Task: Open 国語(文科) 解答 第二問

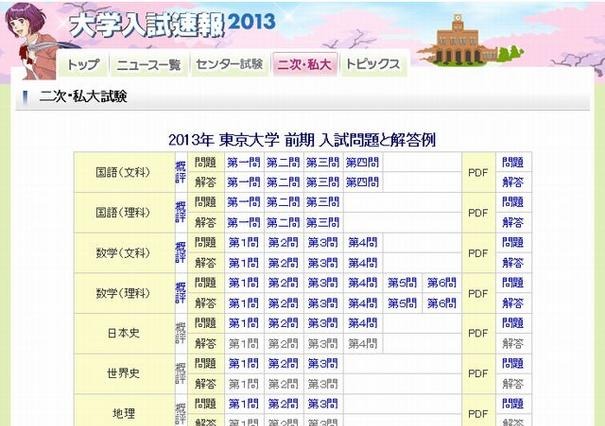Action: [x=283, y=182]
